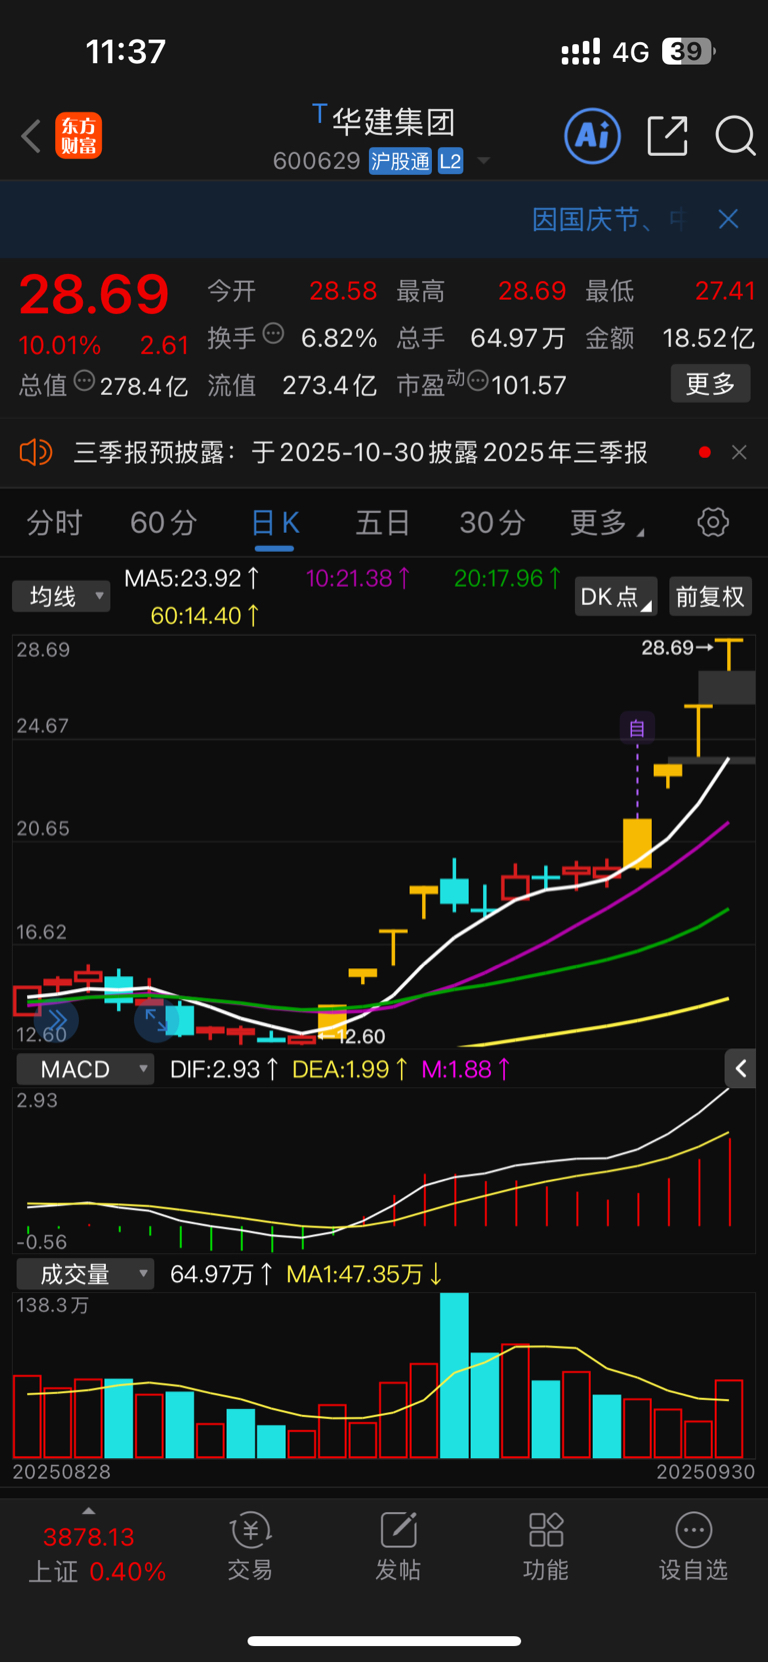
Task: Open the MACD indicator dropdown
Action: 85,1069
